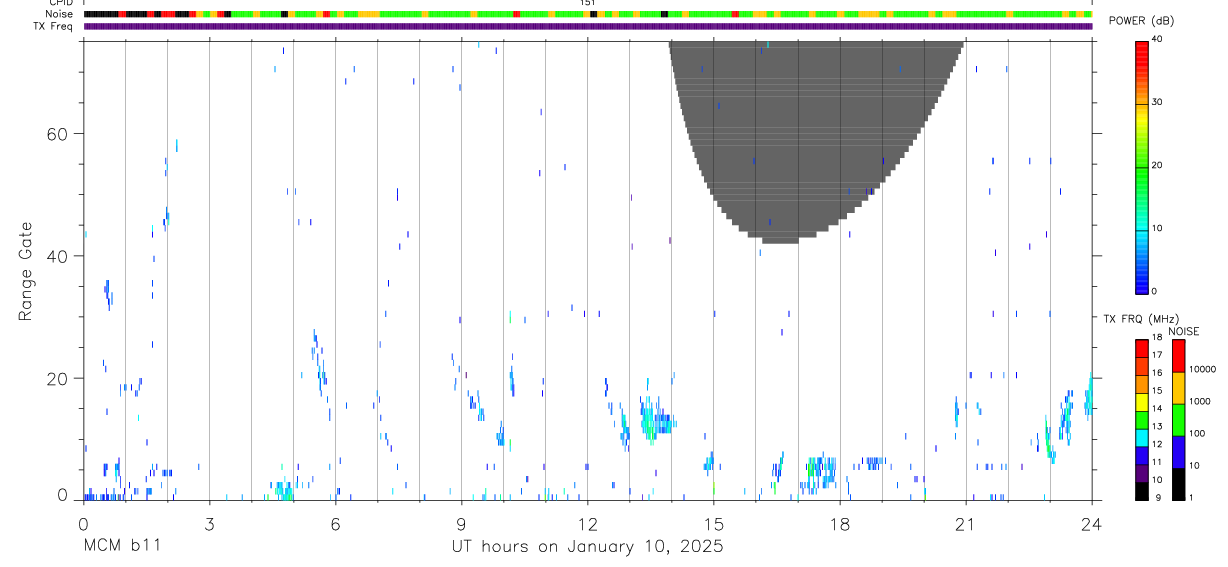Pick the green segment of NOISE colorbar

pos(1178,420)
